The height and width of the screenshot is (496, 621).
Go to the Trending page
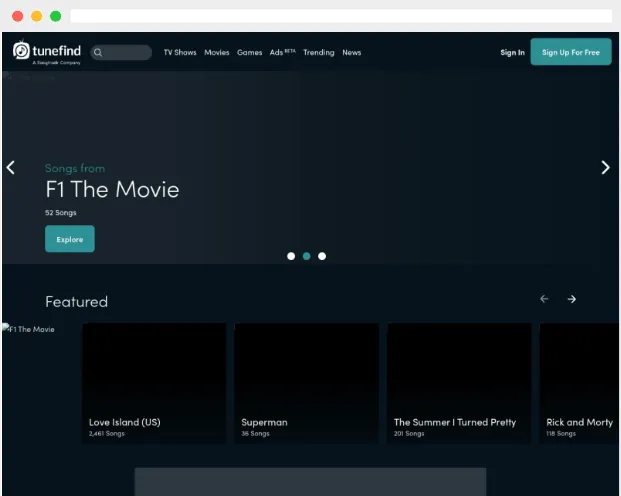[319, 52]
